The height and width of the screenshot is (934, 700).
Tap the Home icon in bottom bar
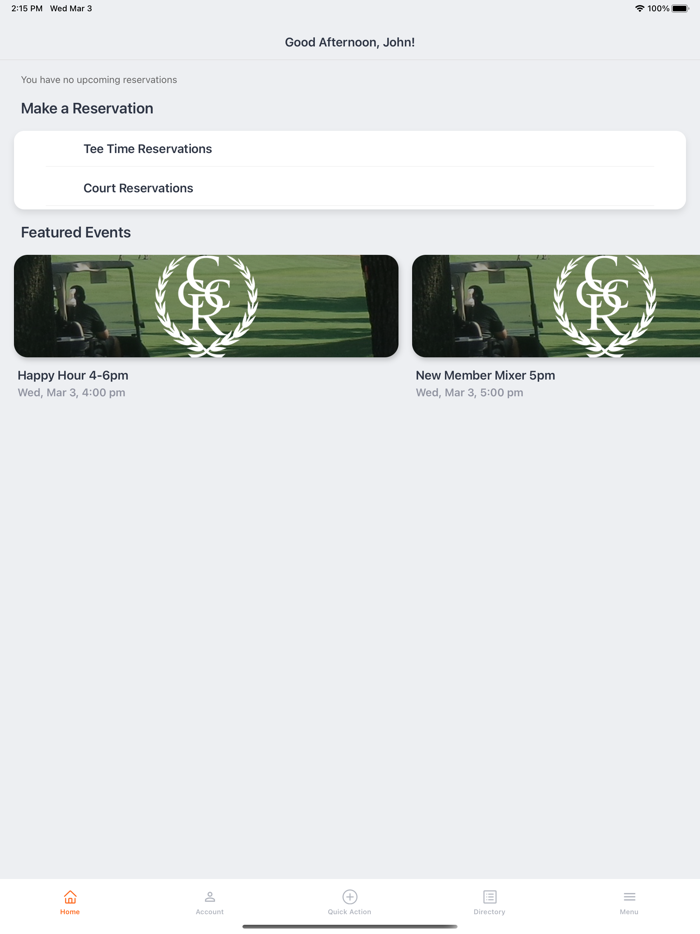70,897
